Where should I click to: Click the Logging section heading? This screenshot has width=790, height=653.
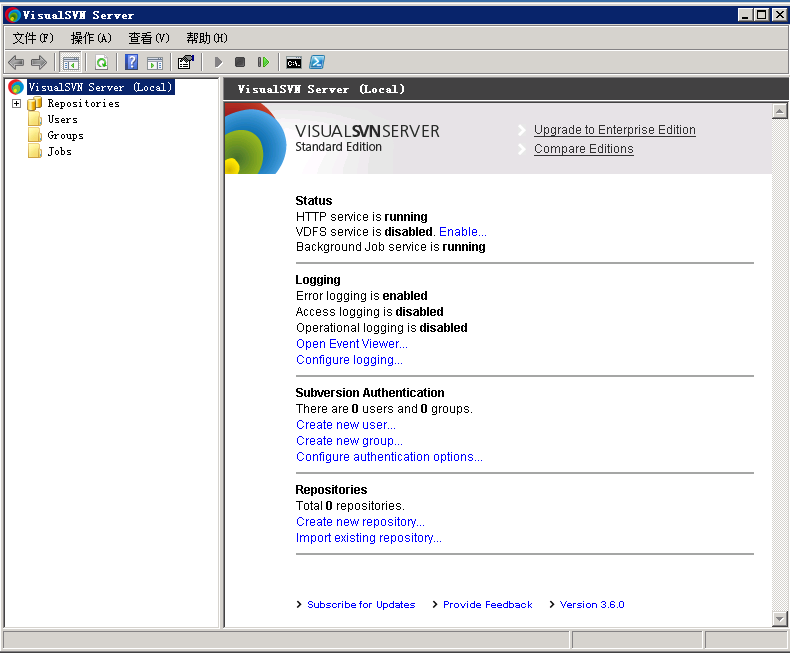pyautogui.click(x=317, y=280)
